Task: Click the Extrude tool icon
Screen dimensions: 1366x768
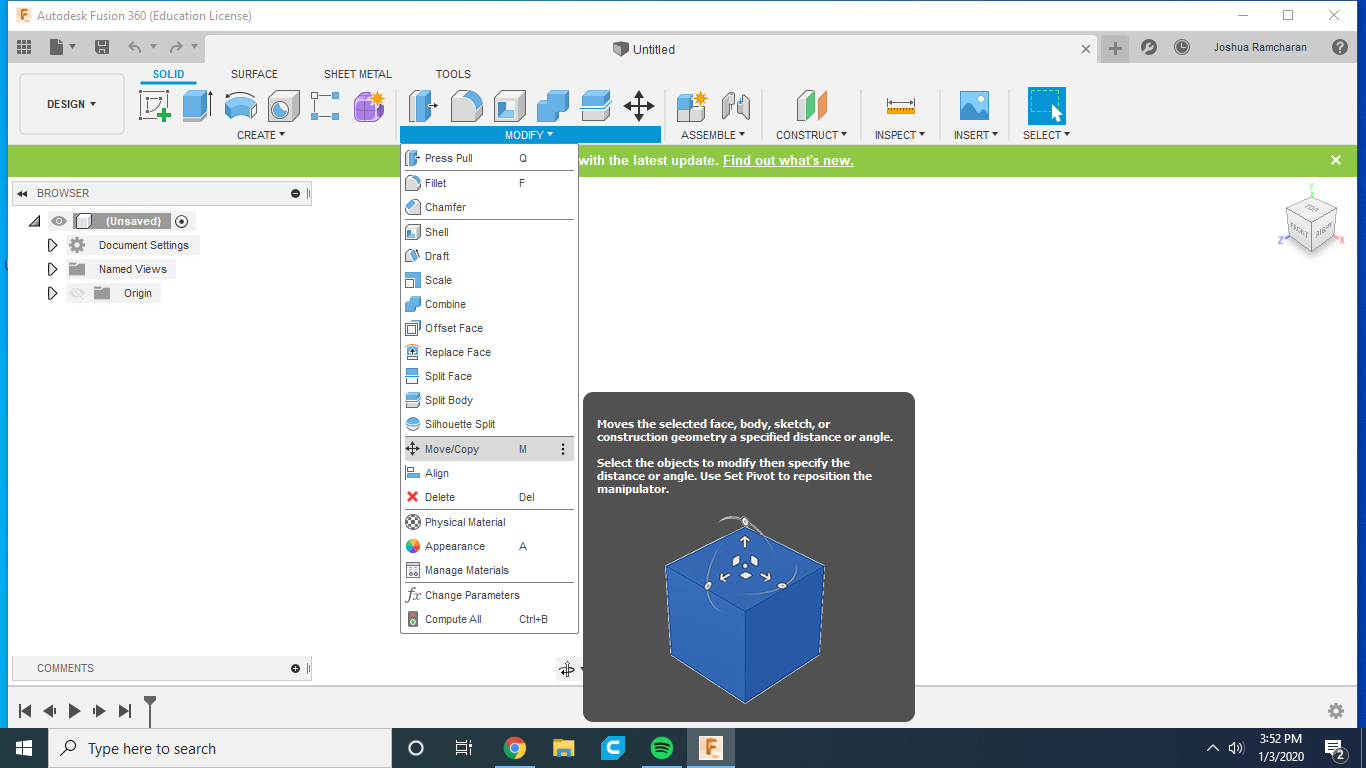Action: 197,105
